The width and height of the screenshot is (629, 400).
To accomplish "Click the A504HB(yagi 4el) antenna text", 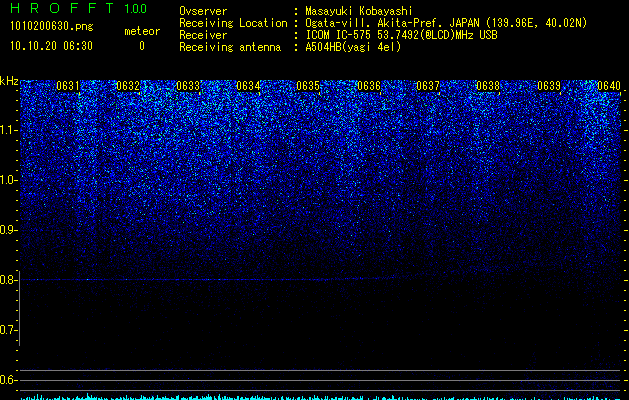I will click(353, 47).
